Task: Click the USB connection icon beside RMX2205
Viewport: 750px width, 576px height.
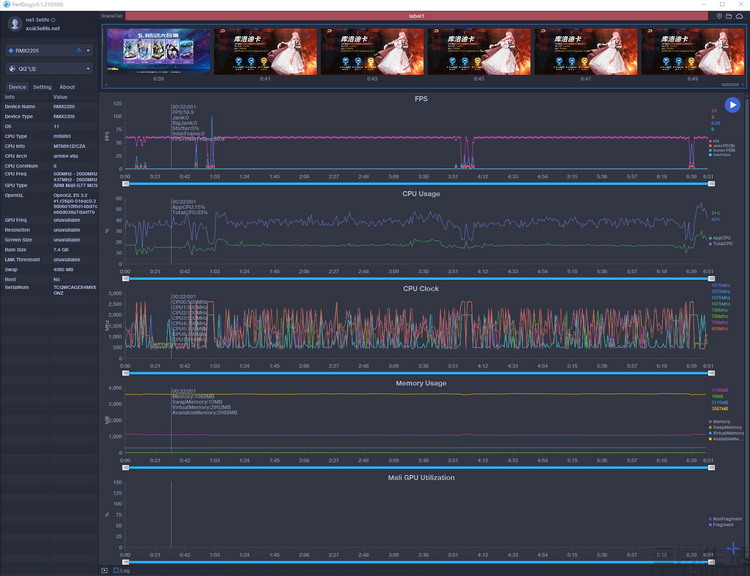Action: pos(79,50)
